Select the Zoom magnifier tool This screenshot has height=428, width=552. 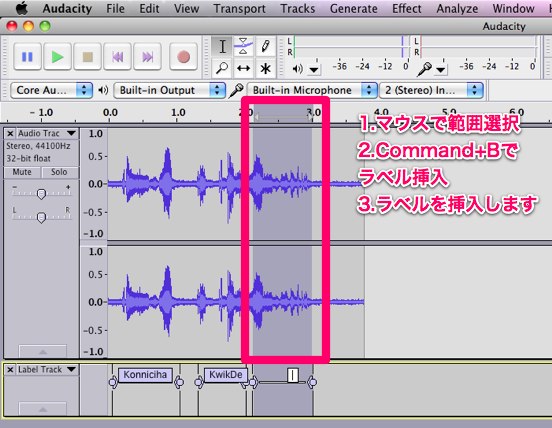coord(222,68)
